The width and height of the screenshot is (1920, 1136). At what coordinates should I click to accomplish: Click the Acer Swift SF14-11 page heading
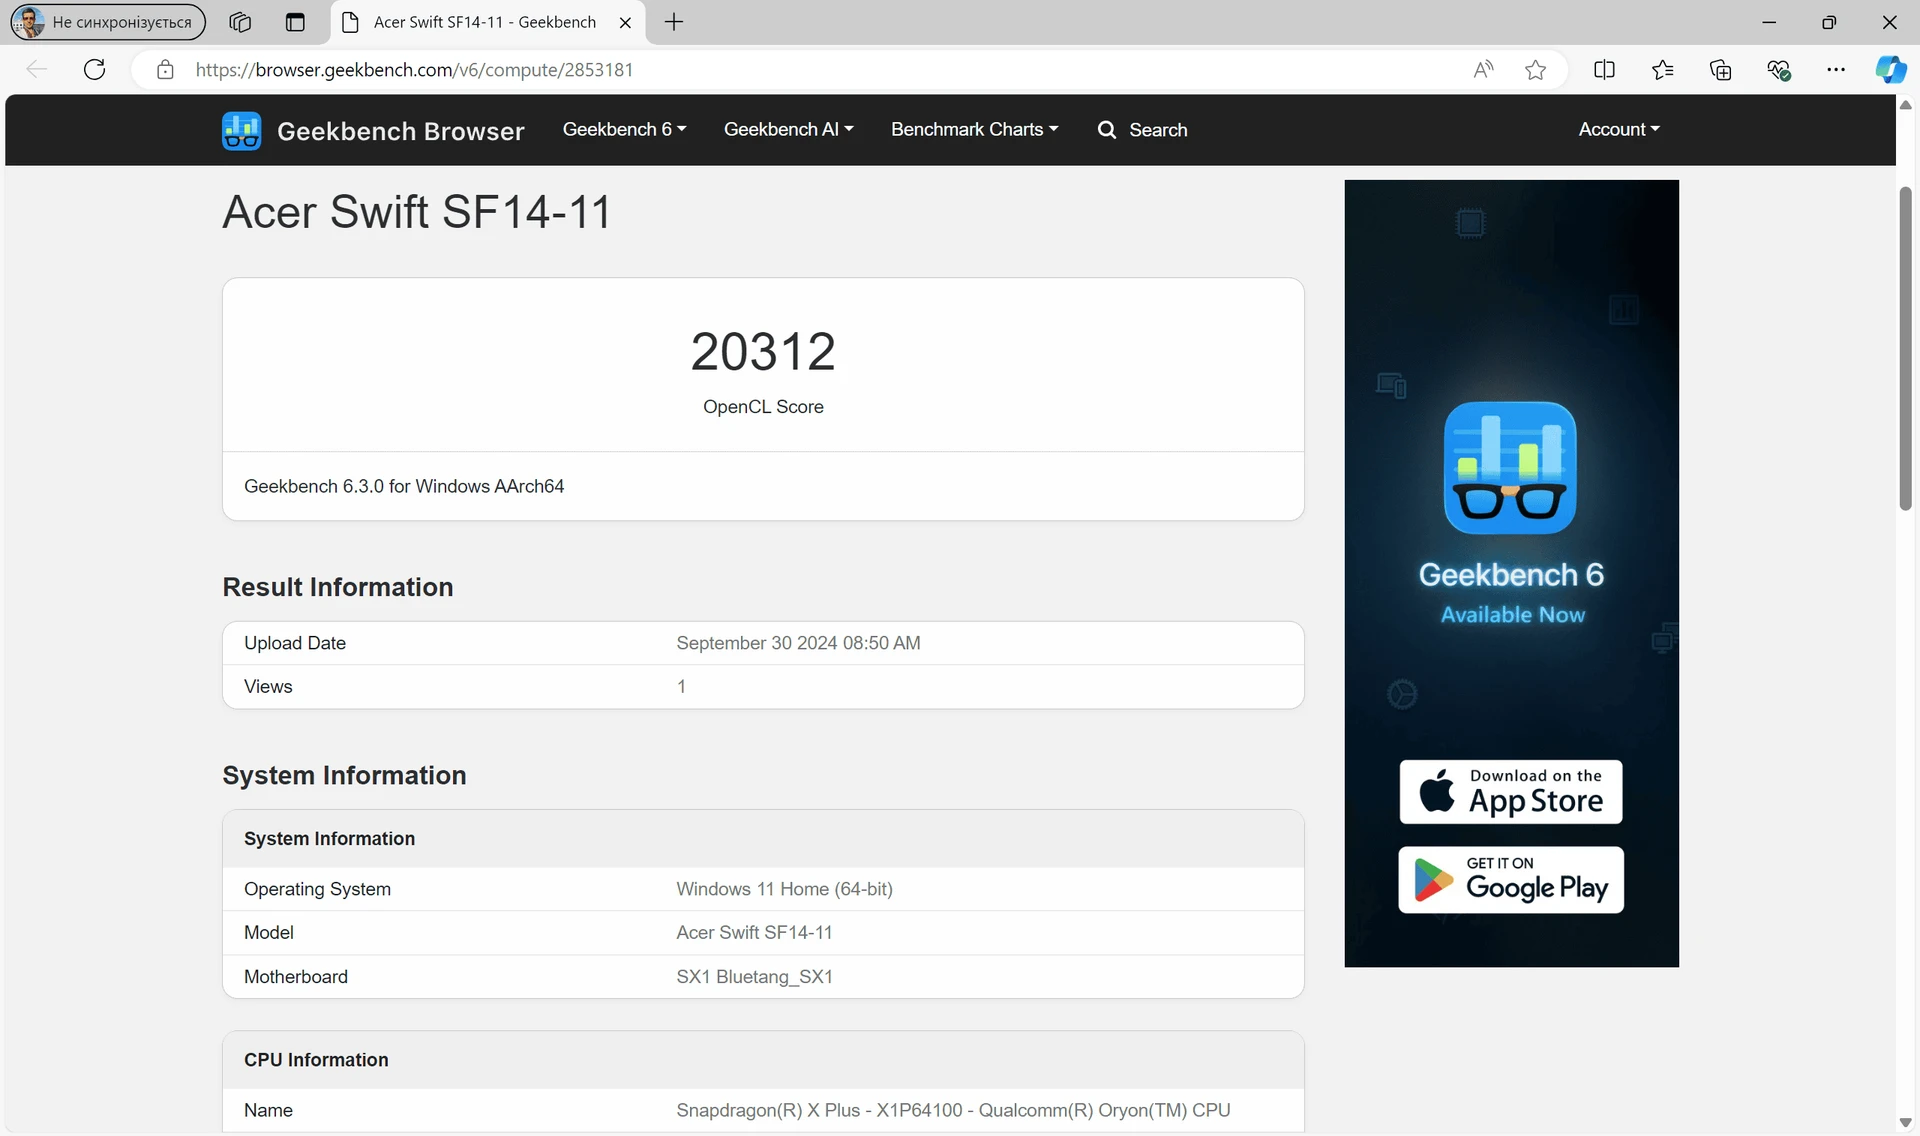pyautogui.click(x=416, y=212)
